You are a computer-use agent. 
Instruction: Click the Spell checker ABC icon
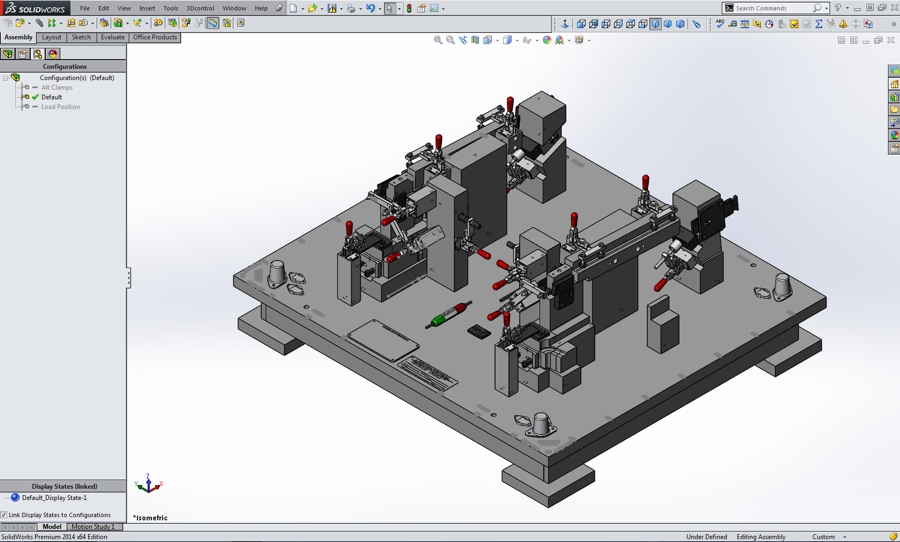(720, 24)
